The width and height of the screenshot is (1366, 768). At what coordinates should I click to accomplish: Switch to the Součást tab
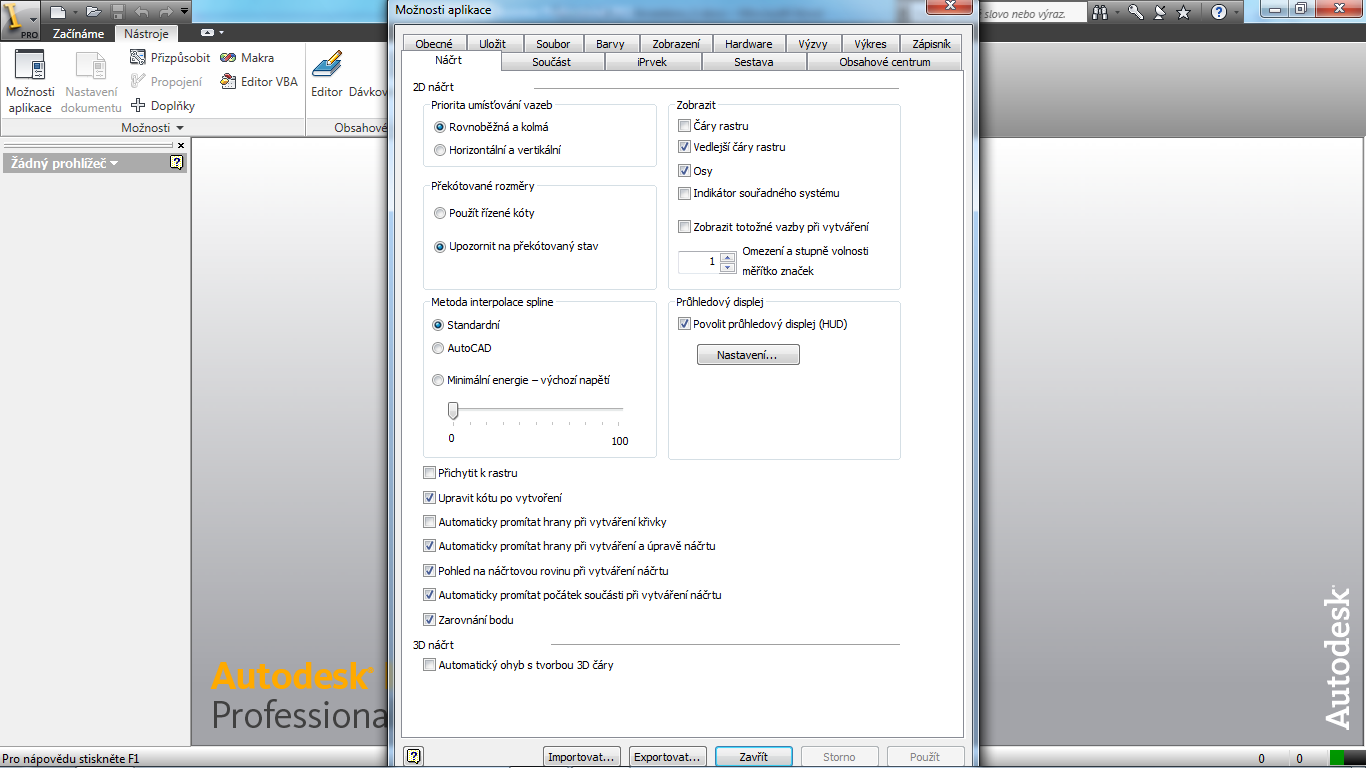pyautogui.click(x=552, y=62)
